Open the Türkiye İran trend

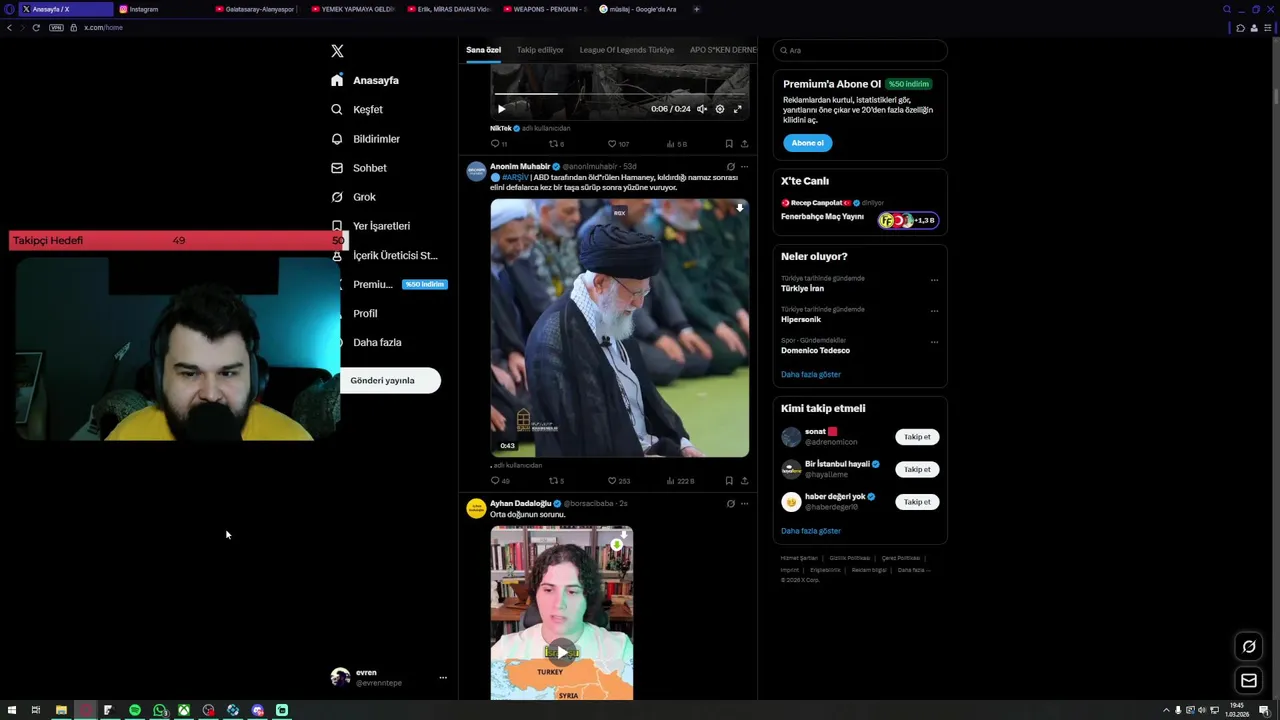(x=802, y=288)
